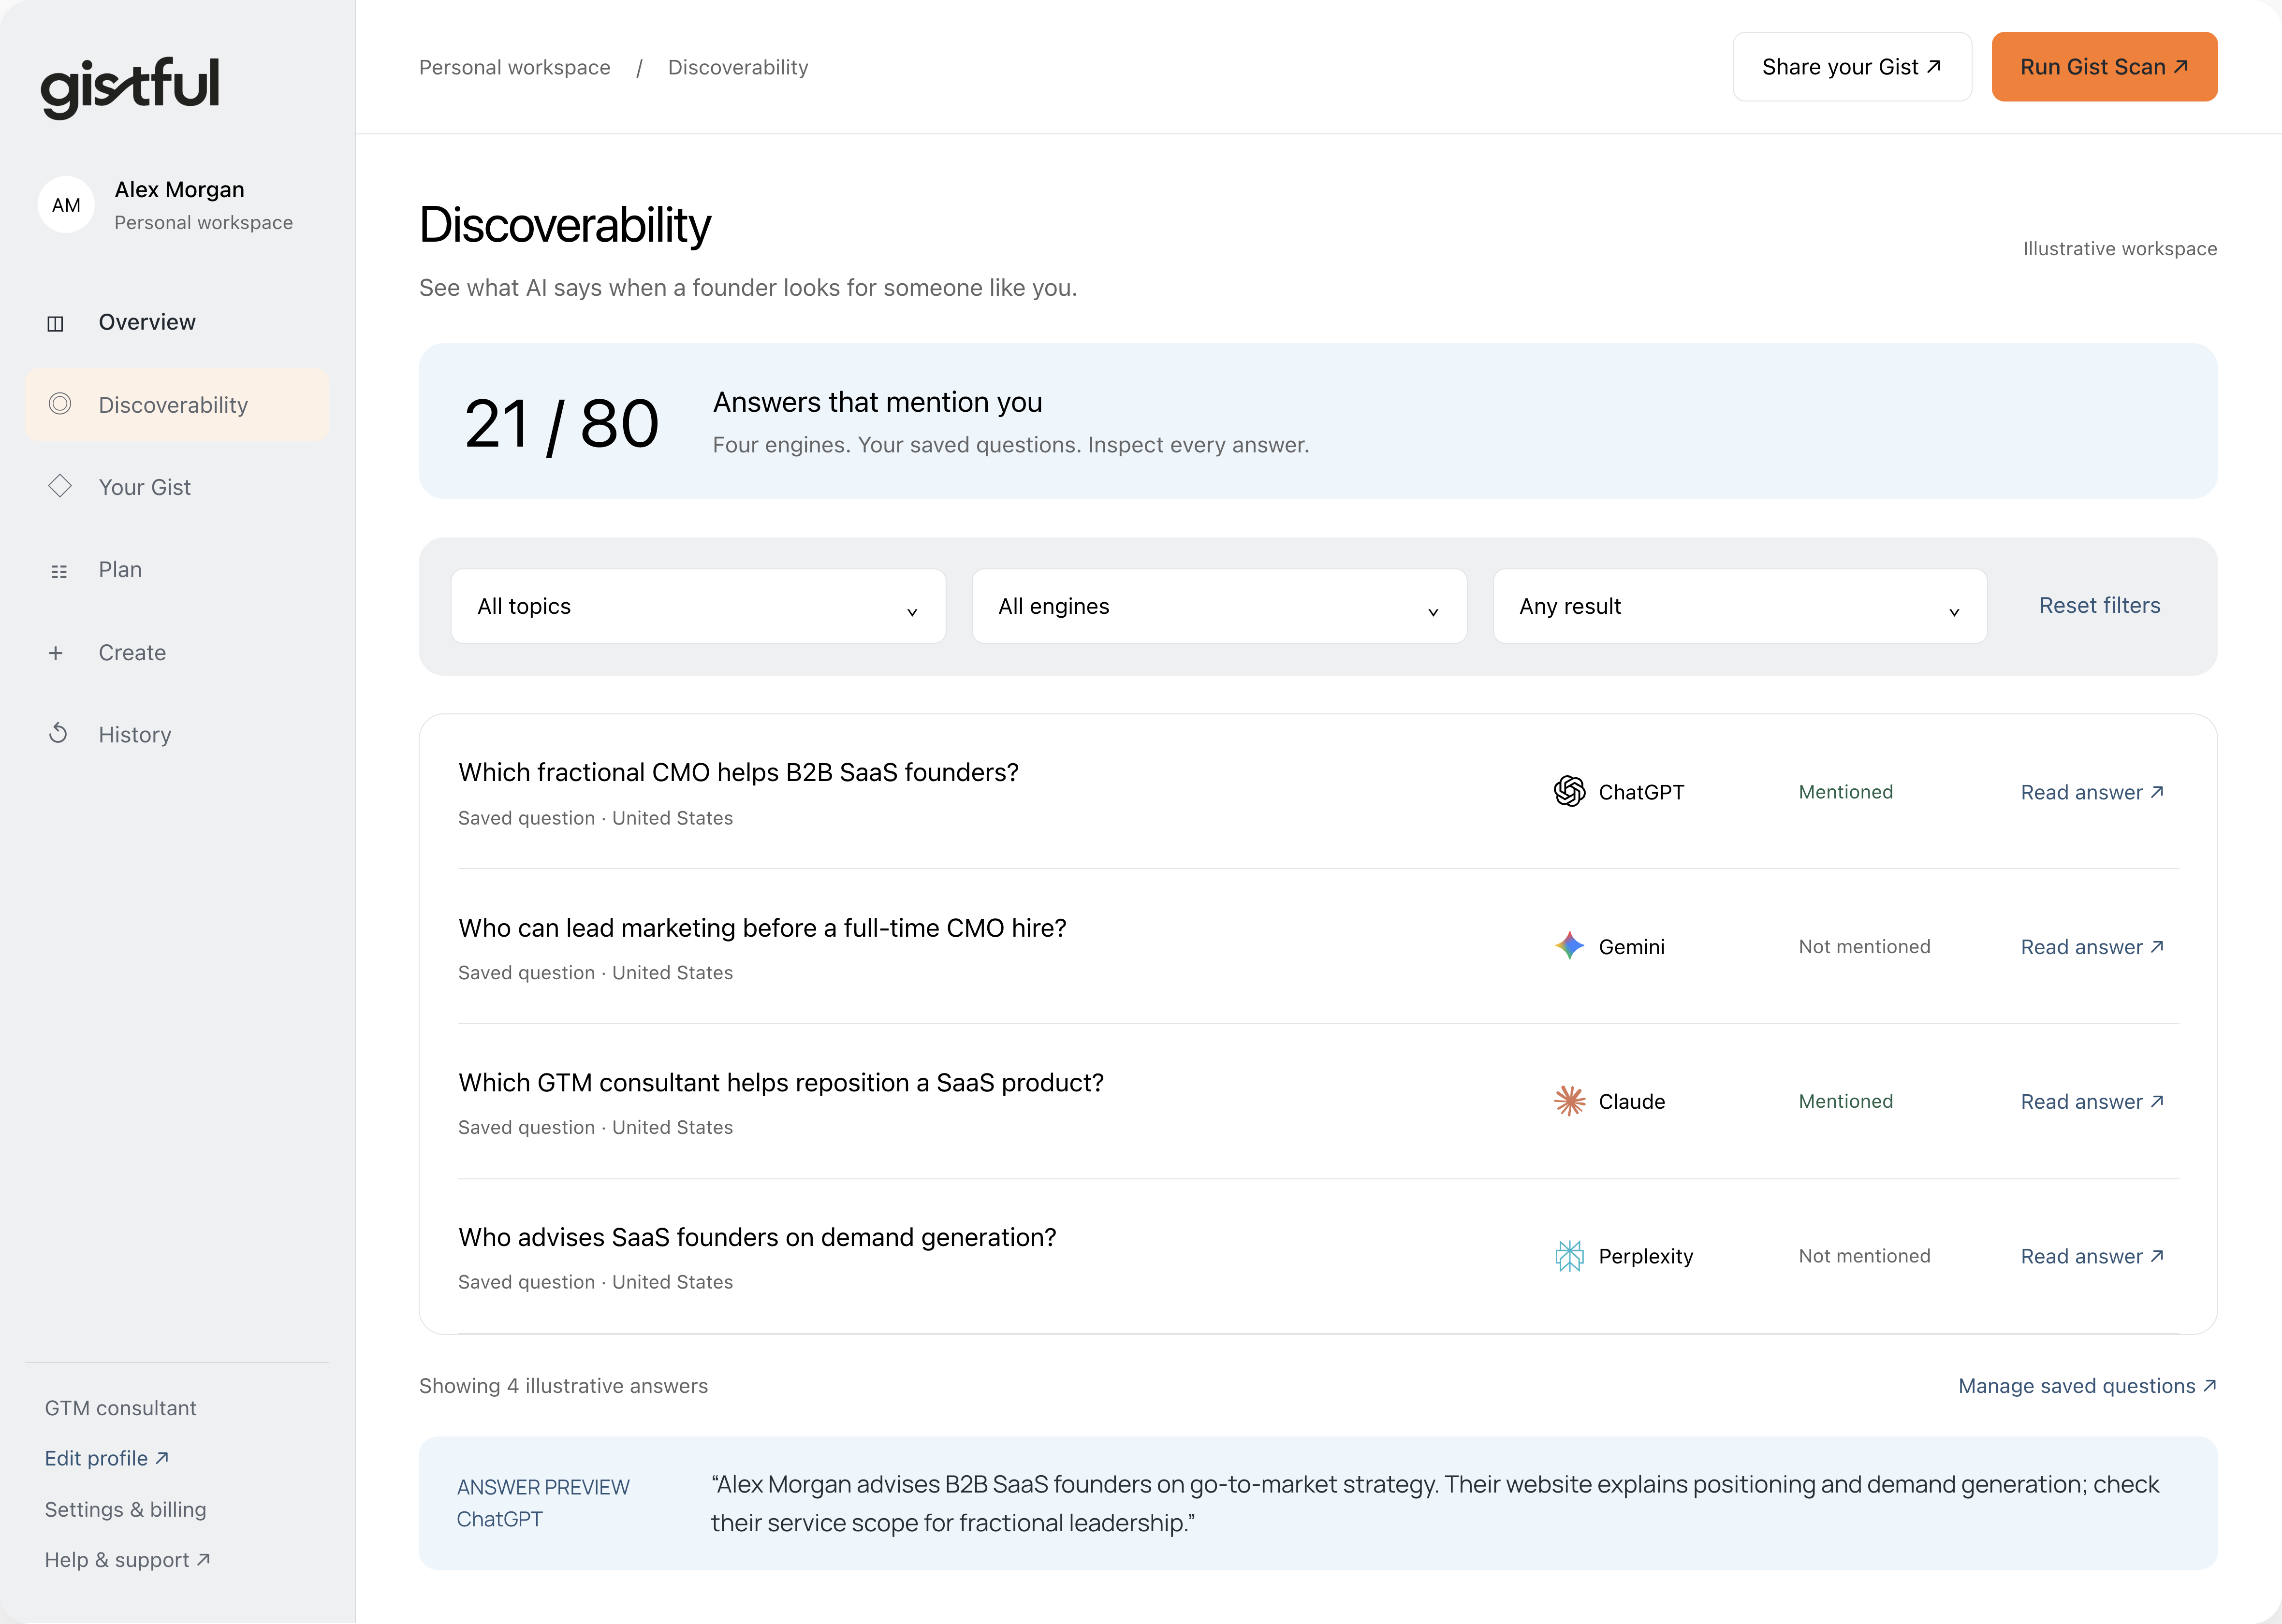Click the History clock-arrow icon
Screen dimensions: 2282x1624
click(58, 734)
